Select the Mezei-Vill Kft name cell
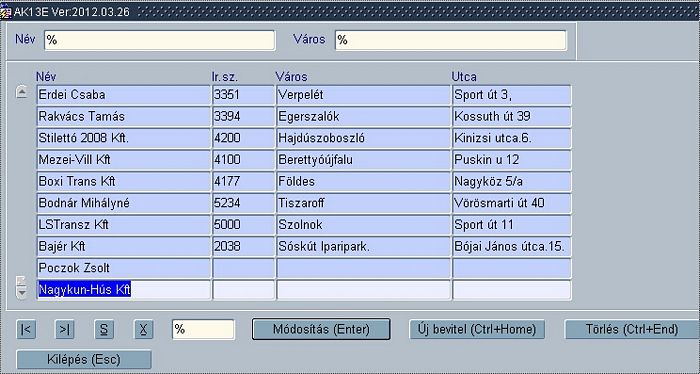Viewport: 700px width, 374px height. [123, 160]
